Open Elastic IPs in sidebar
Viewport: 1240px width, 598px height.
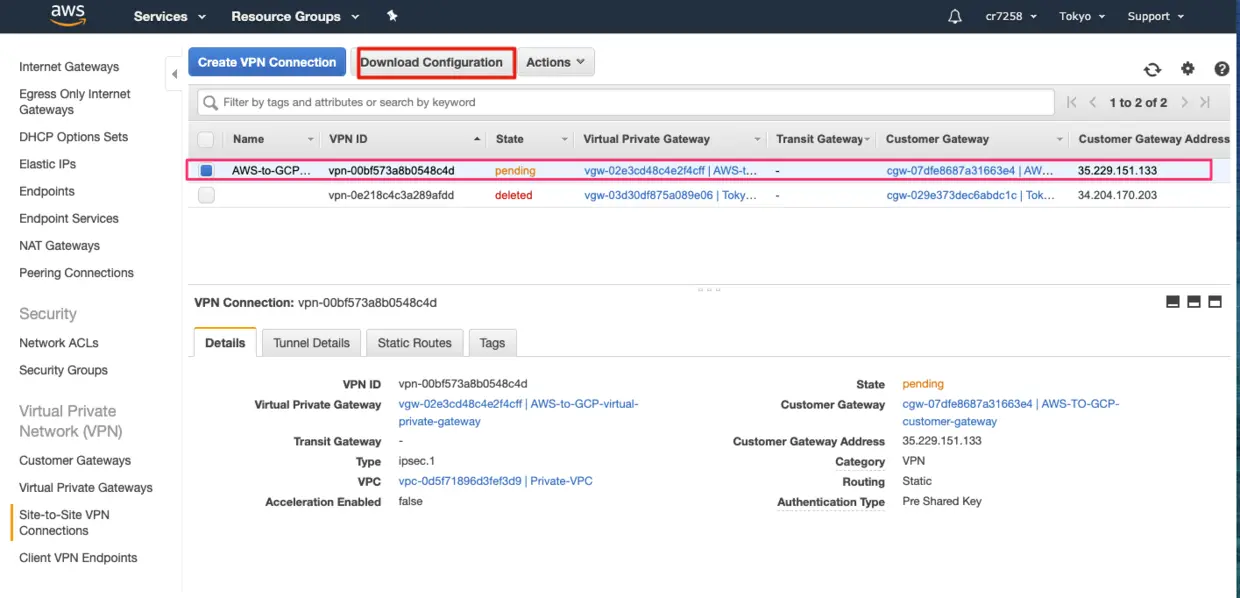coord(47,164)
